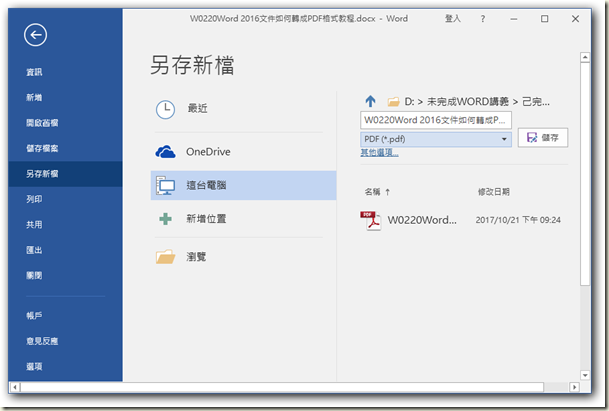Click the PDF file icon in list

pyautogui.click(x=371, y=221)
